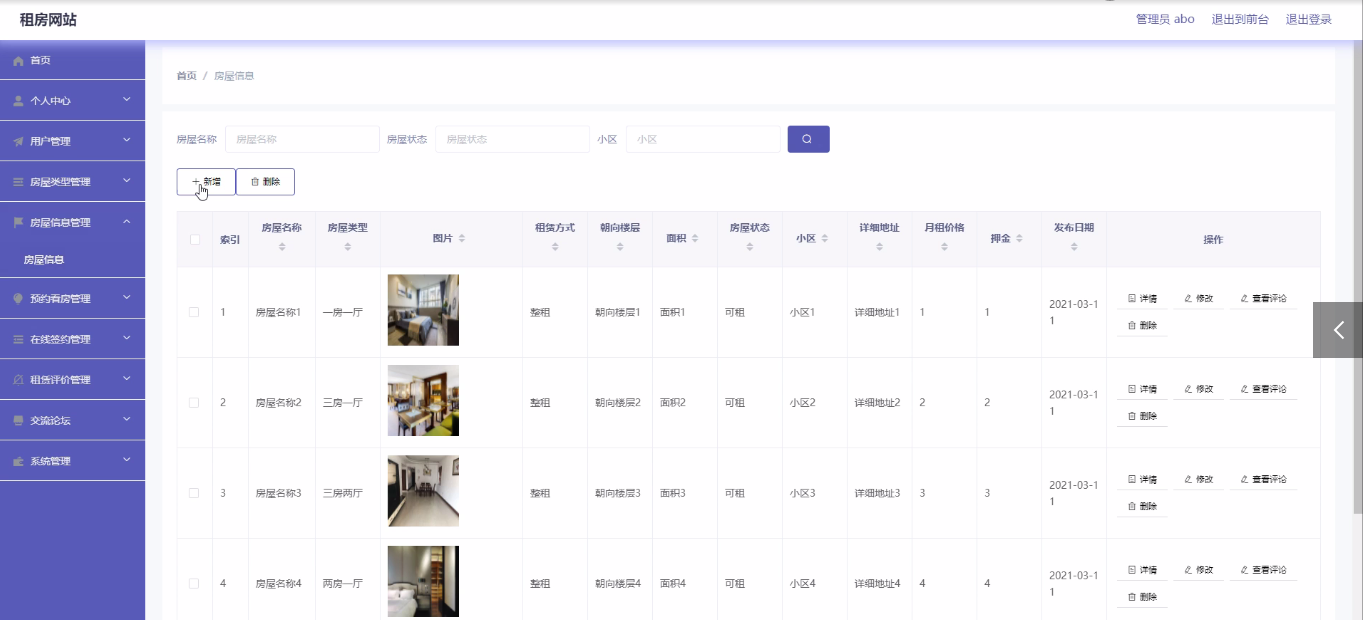Viewport: 1363px width, 620px height.
Task: Sort the table by 押金 column arrows
Action: click(x=1020, y=239)
